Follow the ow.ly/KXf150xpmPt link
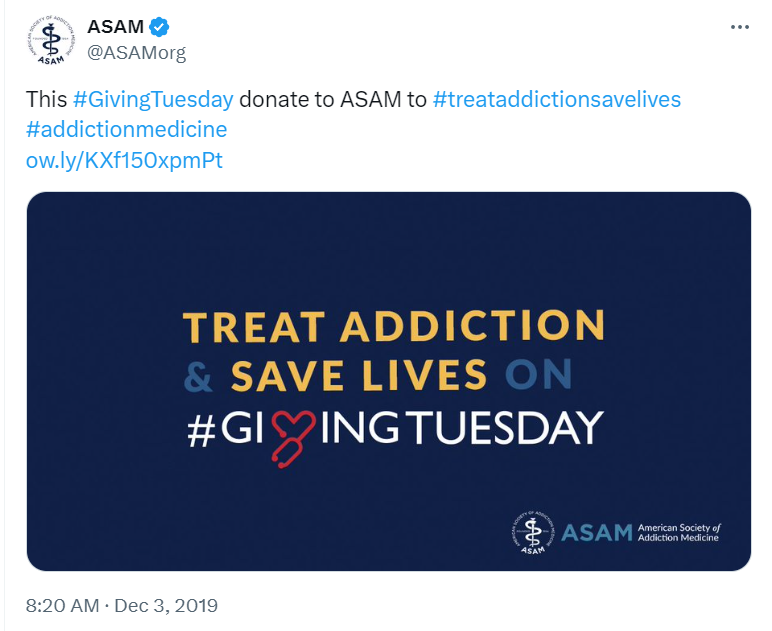 124,160
